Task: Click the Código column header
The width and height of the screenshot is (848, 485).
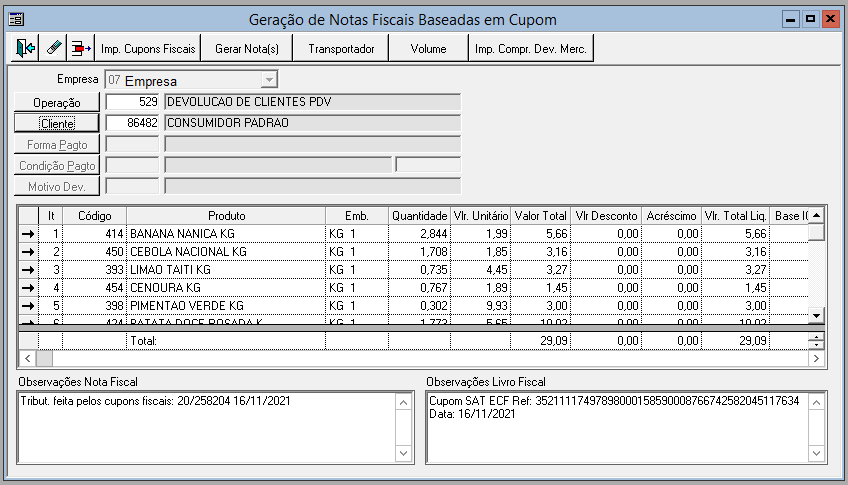Action: click(x=95, y=216)
